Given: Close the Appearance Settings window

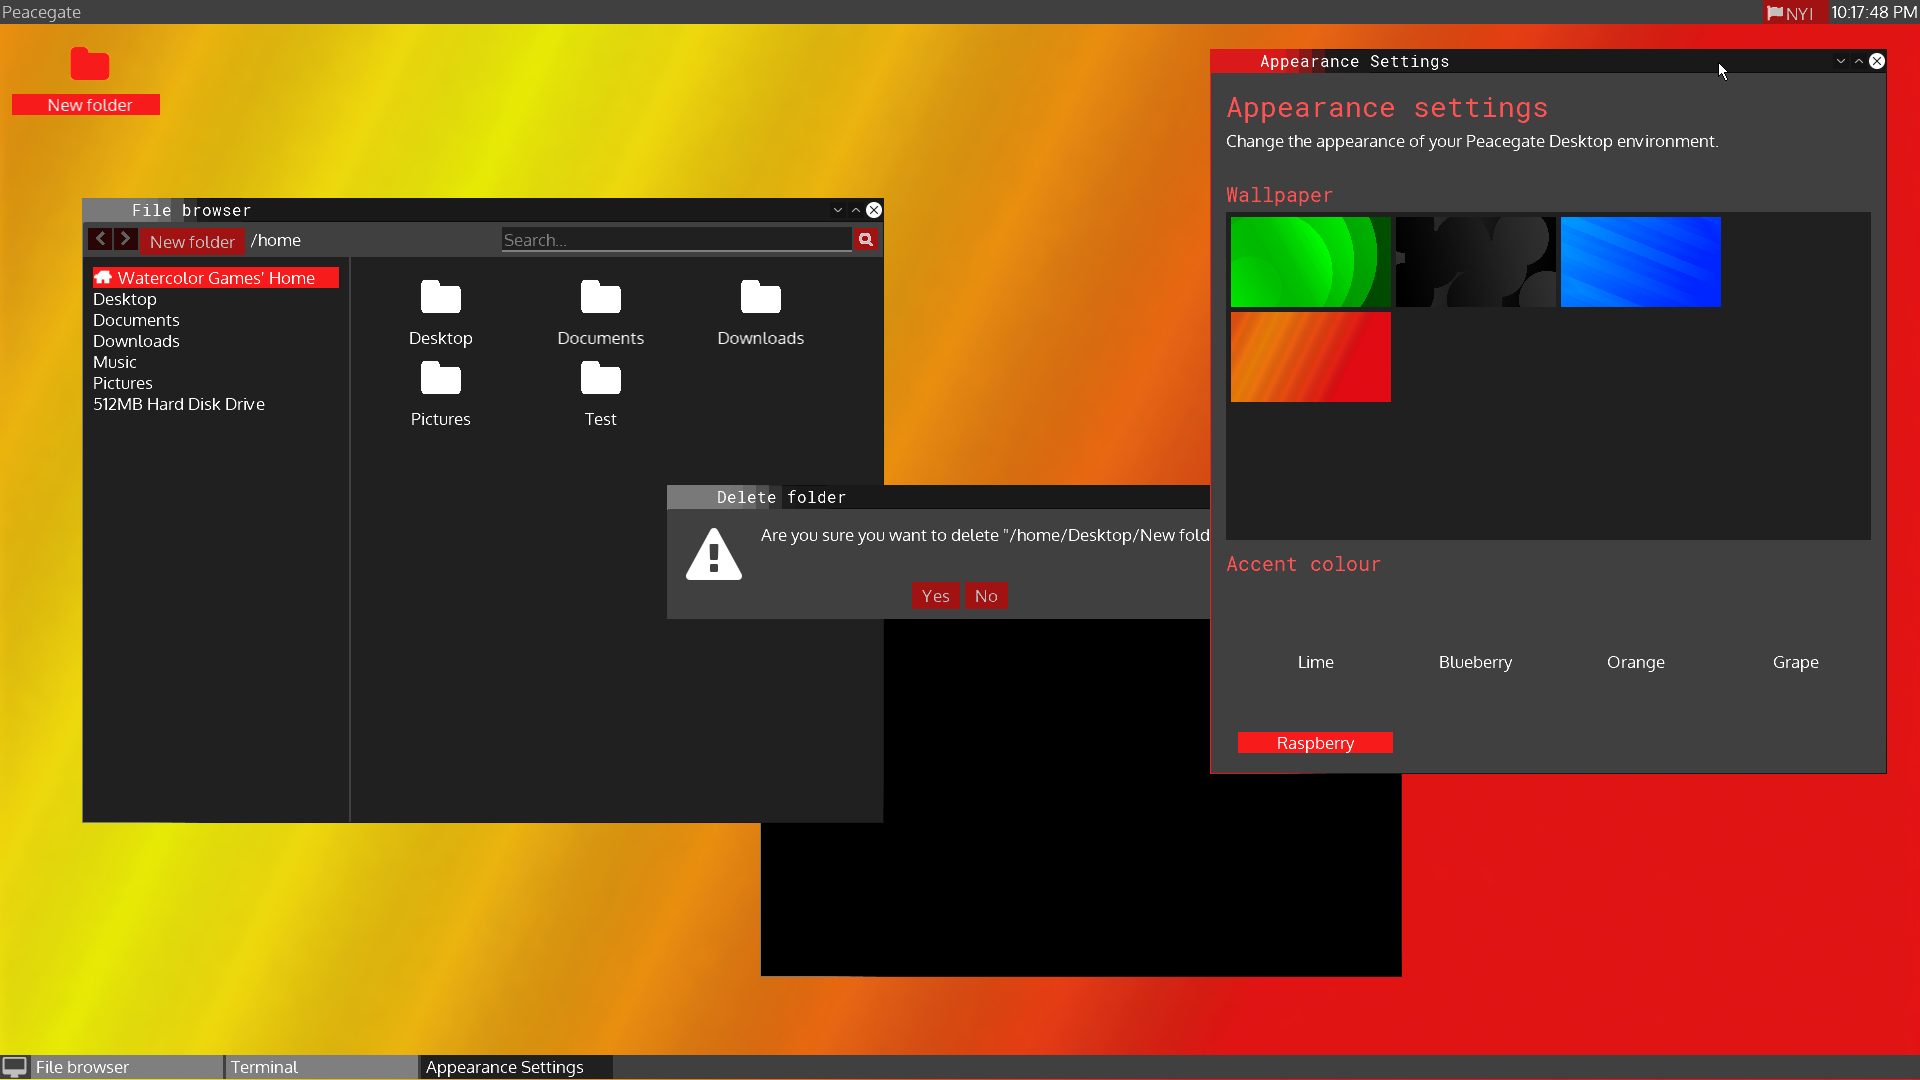Looking at the screenshot, I should point(1877,61).
